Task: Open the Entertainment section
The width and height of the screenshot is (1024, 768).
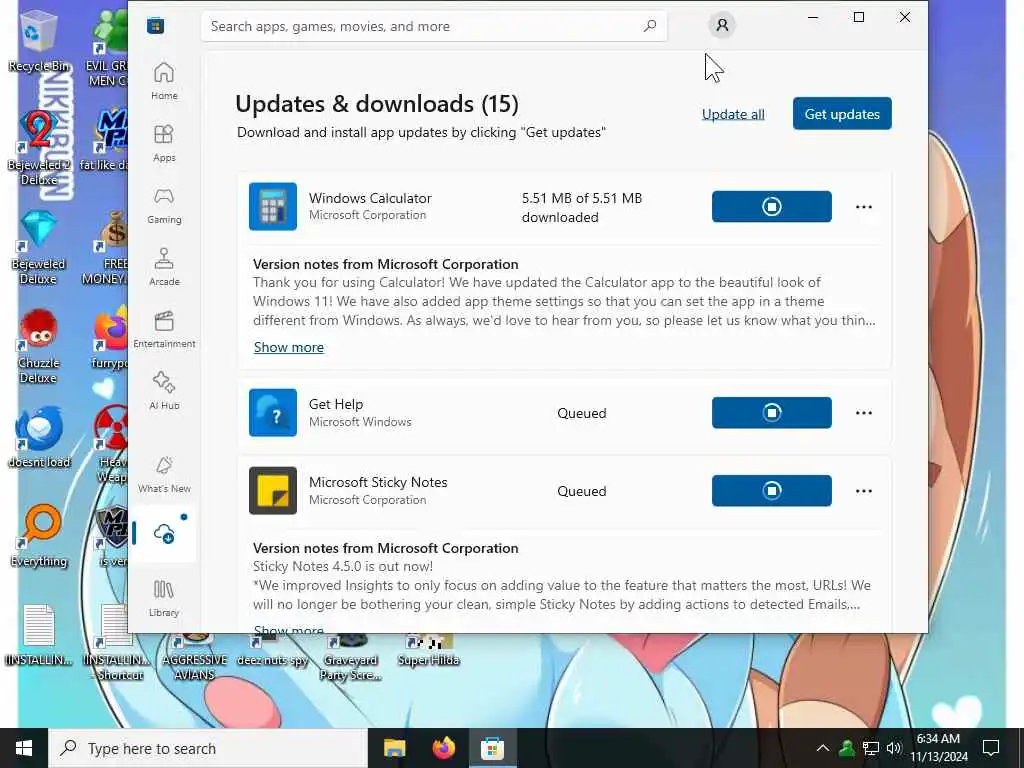Action: click(x=164, y=329)
